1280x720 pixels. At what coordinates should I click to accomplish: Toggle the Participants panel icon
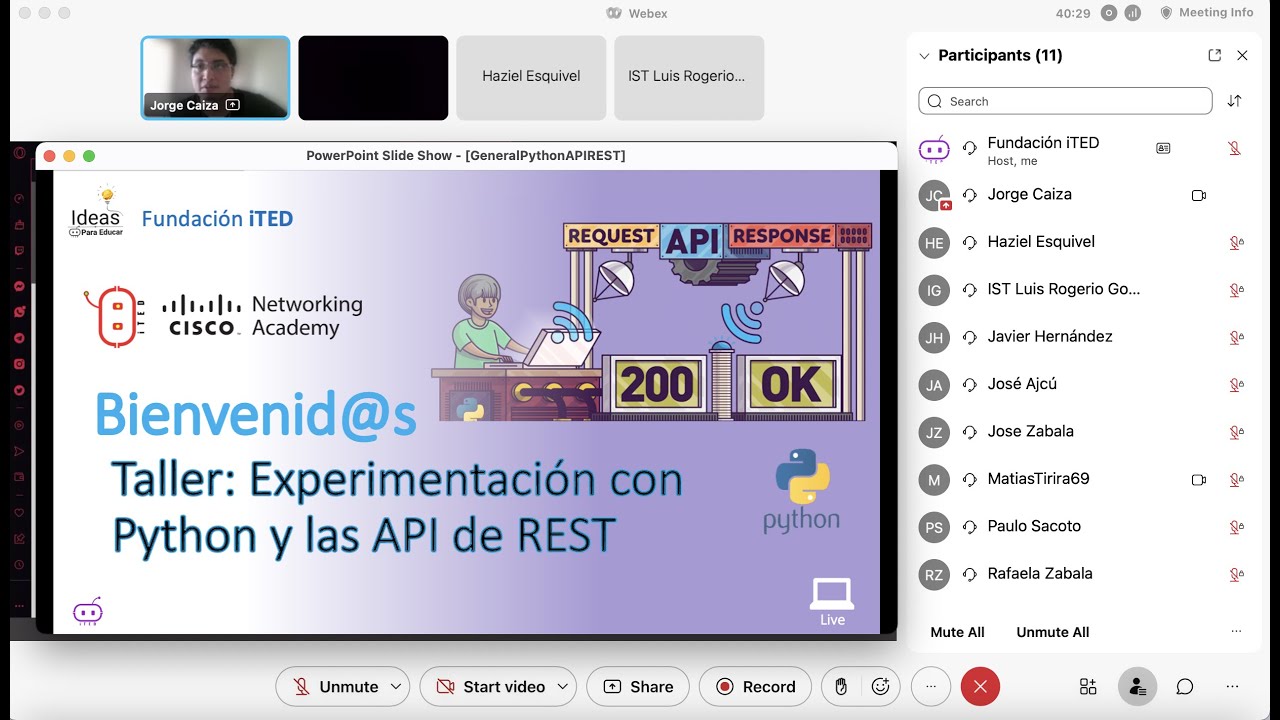(1137, 687)
